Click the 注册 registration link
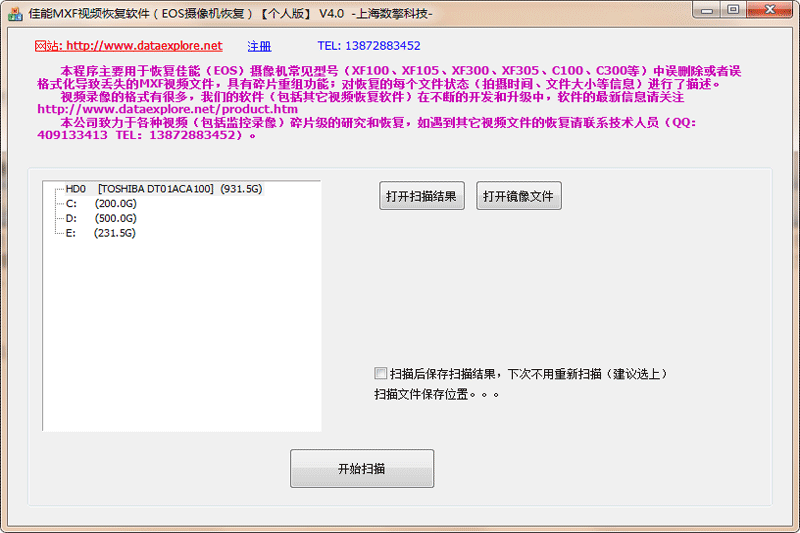 click(259, 46)
